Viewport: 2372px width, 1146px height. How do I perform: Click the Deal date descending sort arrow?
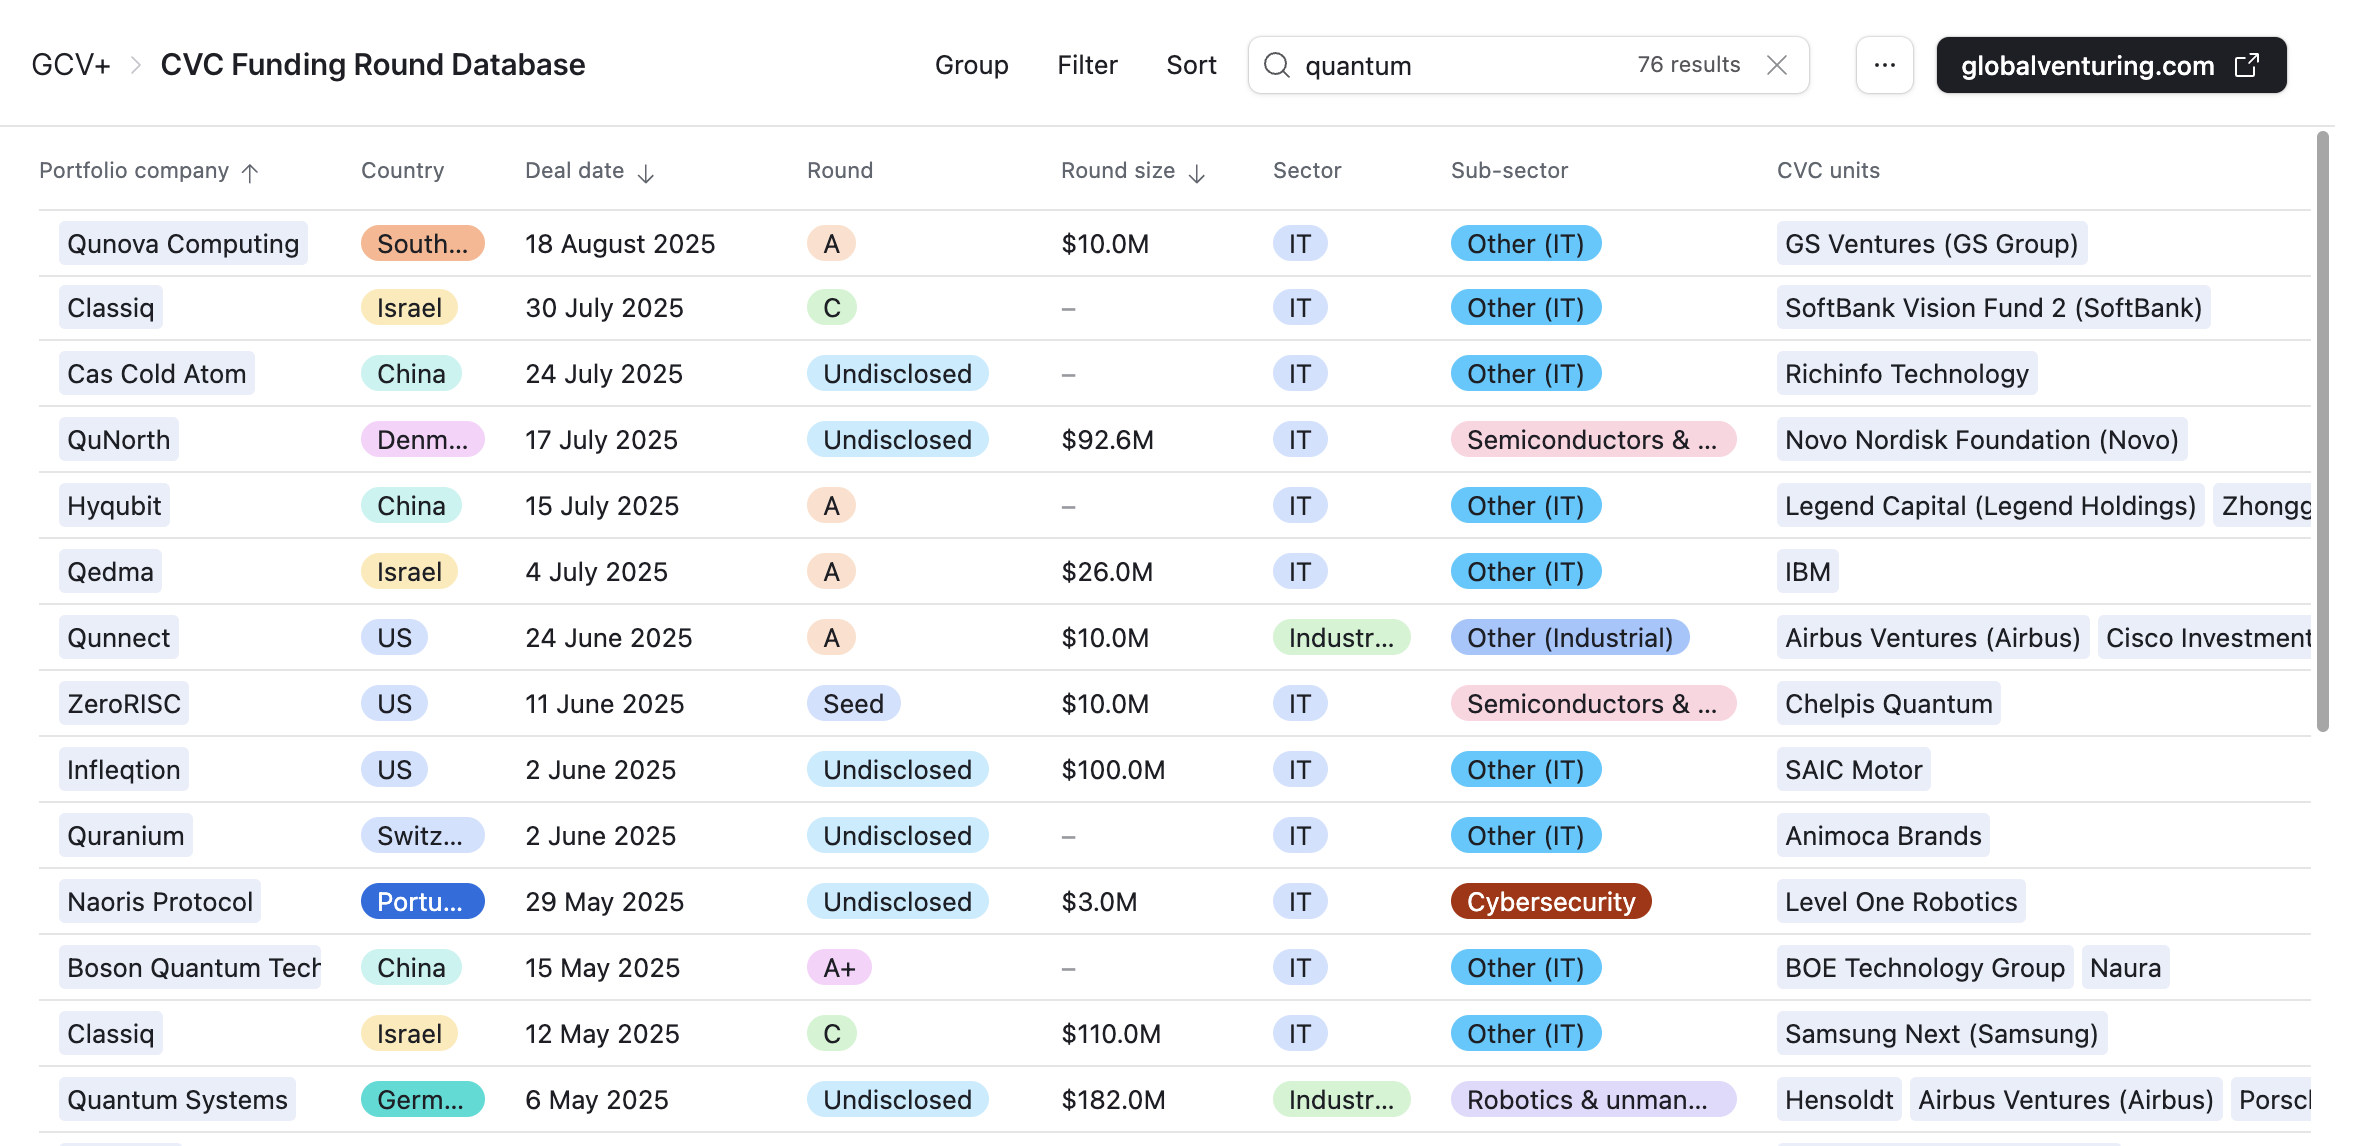(x=646, y=173)
